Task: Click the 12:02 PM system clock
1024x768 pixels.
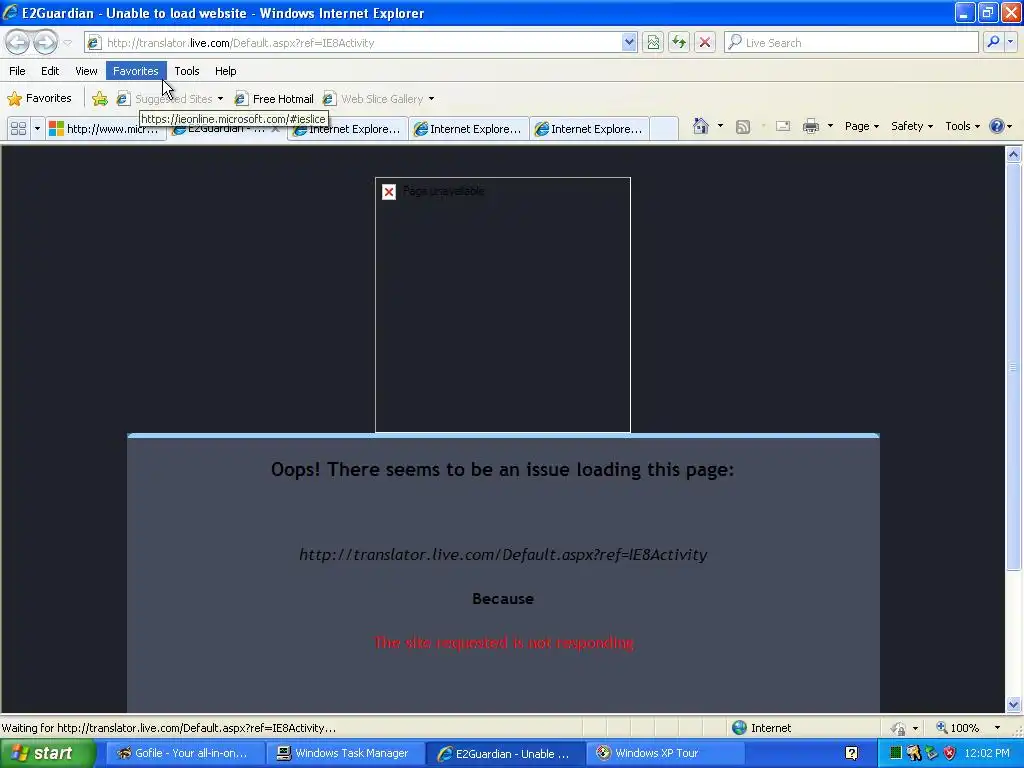Action: point(987,753)
